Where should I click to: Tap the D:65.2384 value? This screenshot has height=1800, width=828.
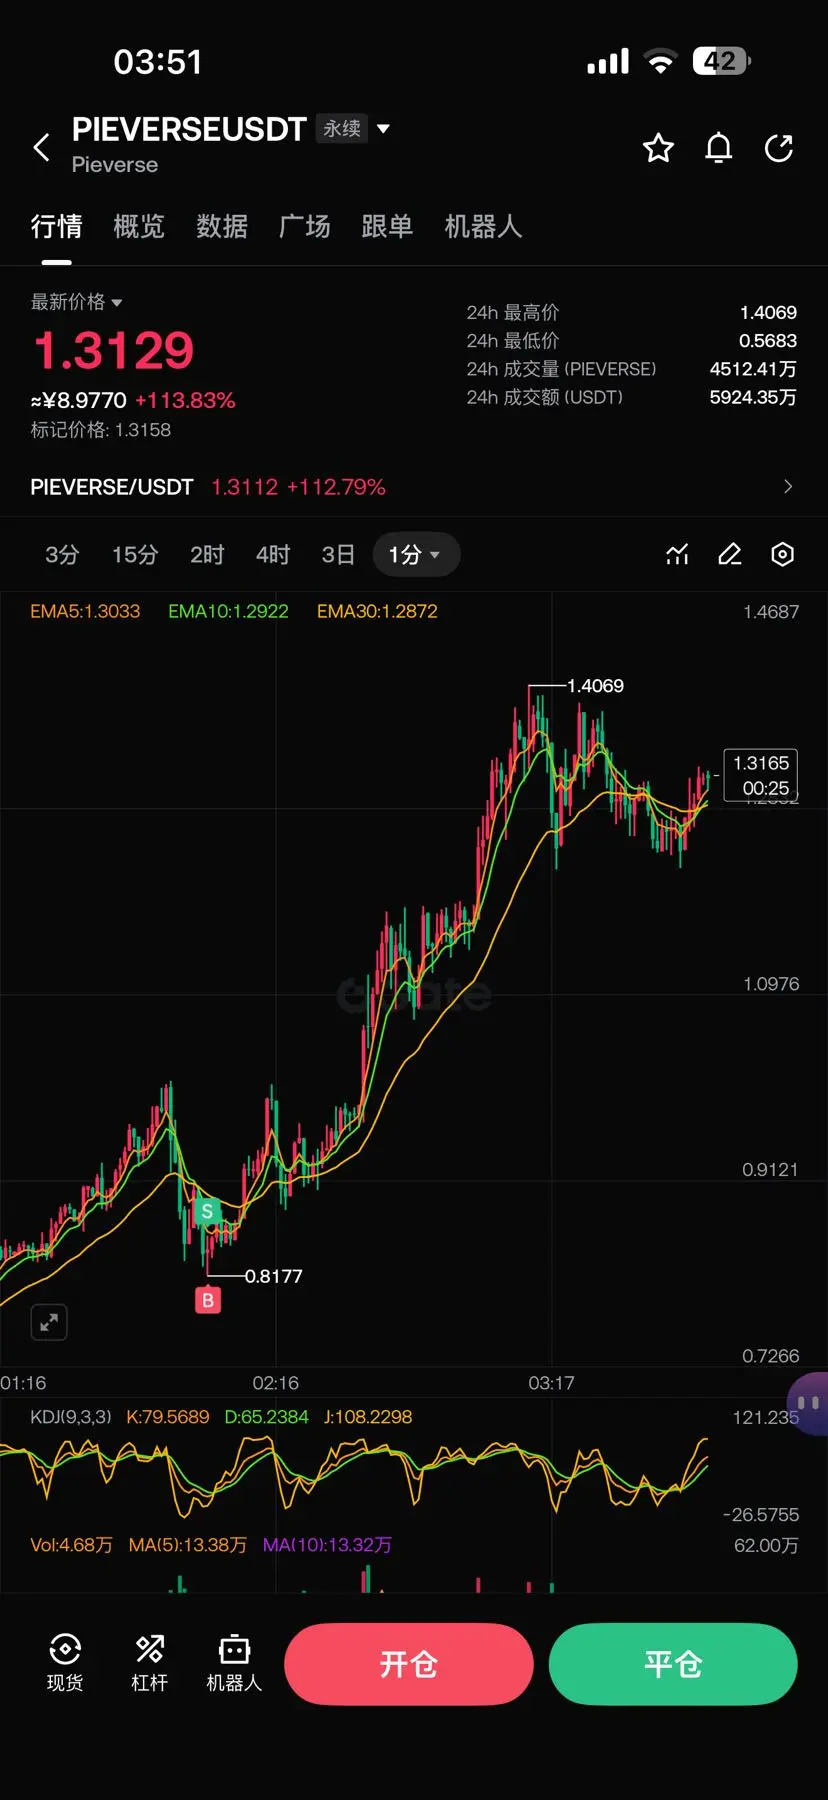click(266, 1417)
